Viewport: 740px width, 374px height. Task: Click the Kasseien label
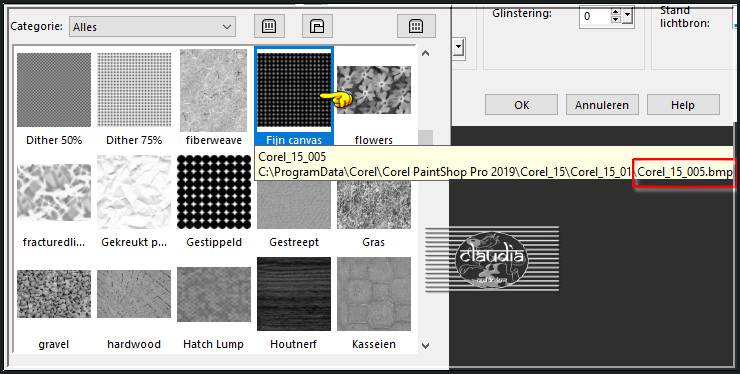point(374,344)
